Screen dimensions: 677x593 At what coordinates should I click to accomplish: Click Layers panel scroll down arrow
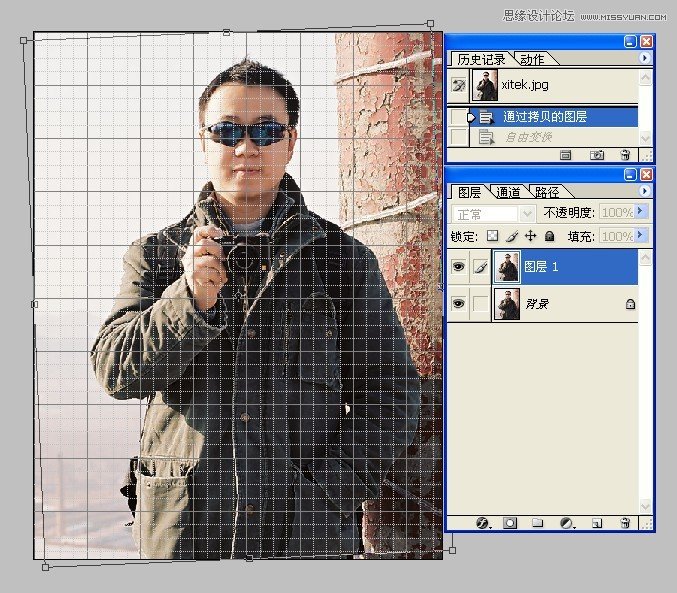(x=645, y=505)
